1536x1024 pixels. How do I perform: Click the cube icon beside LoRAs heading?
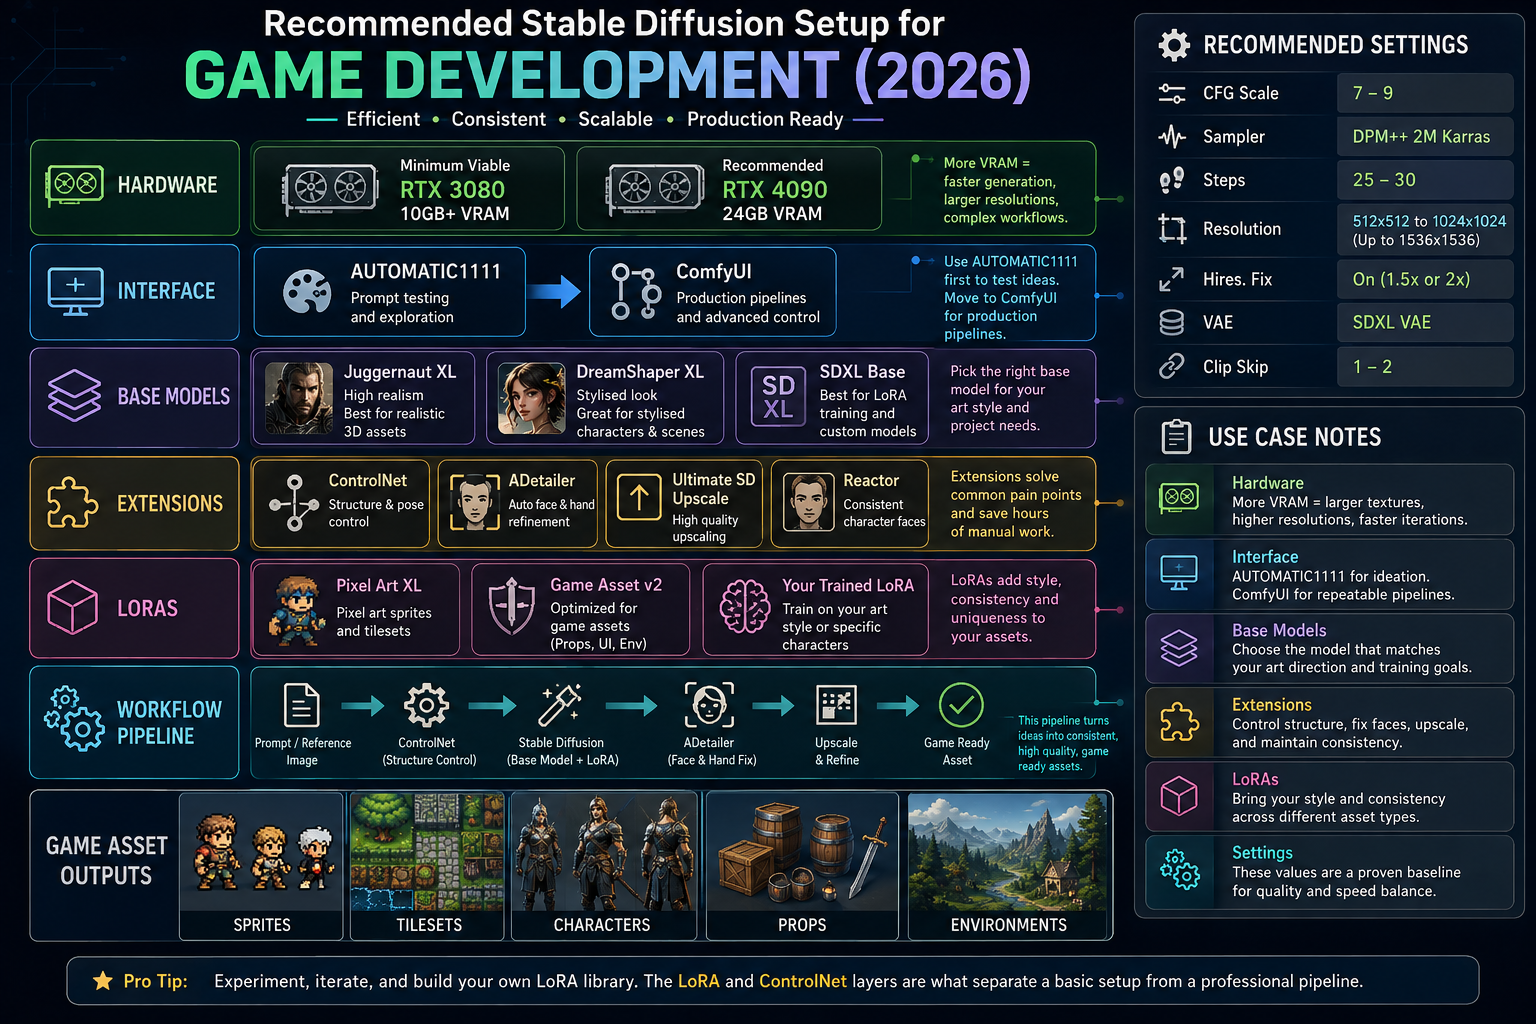point(73,608)
